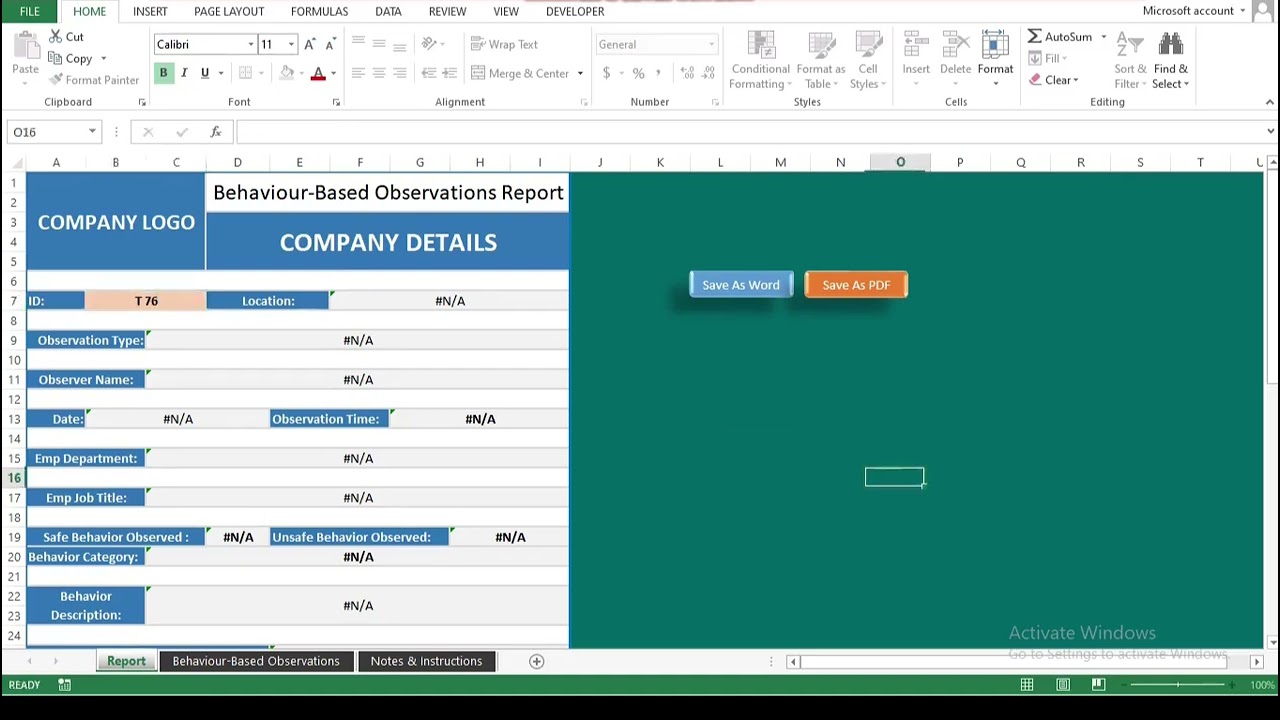Toggle Bold formatting

pos(163,73)
